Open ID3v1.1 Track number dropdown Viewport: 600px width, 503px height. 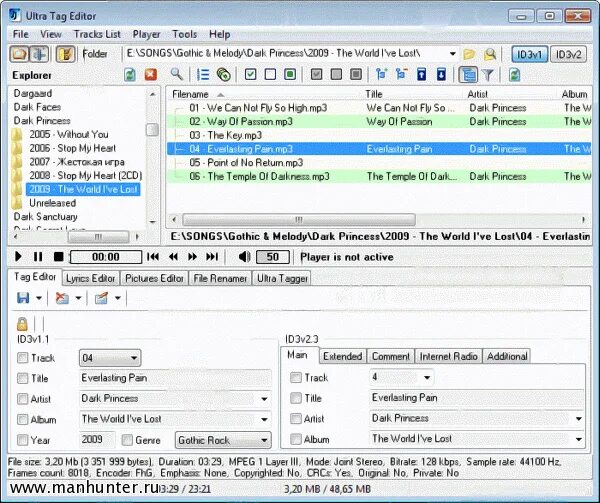[x=134, y=358]
